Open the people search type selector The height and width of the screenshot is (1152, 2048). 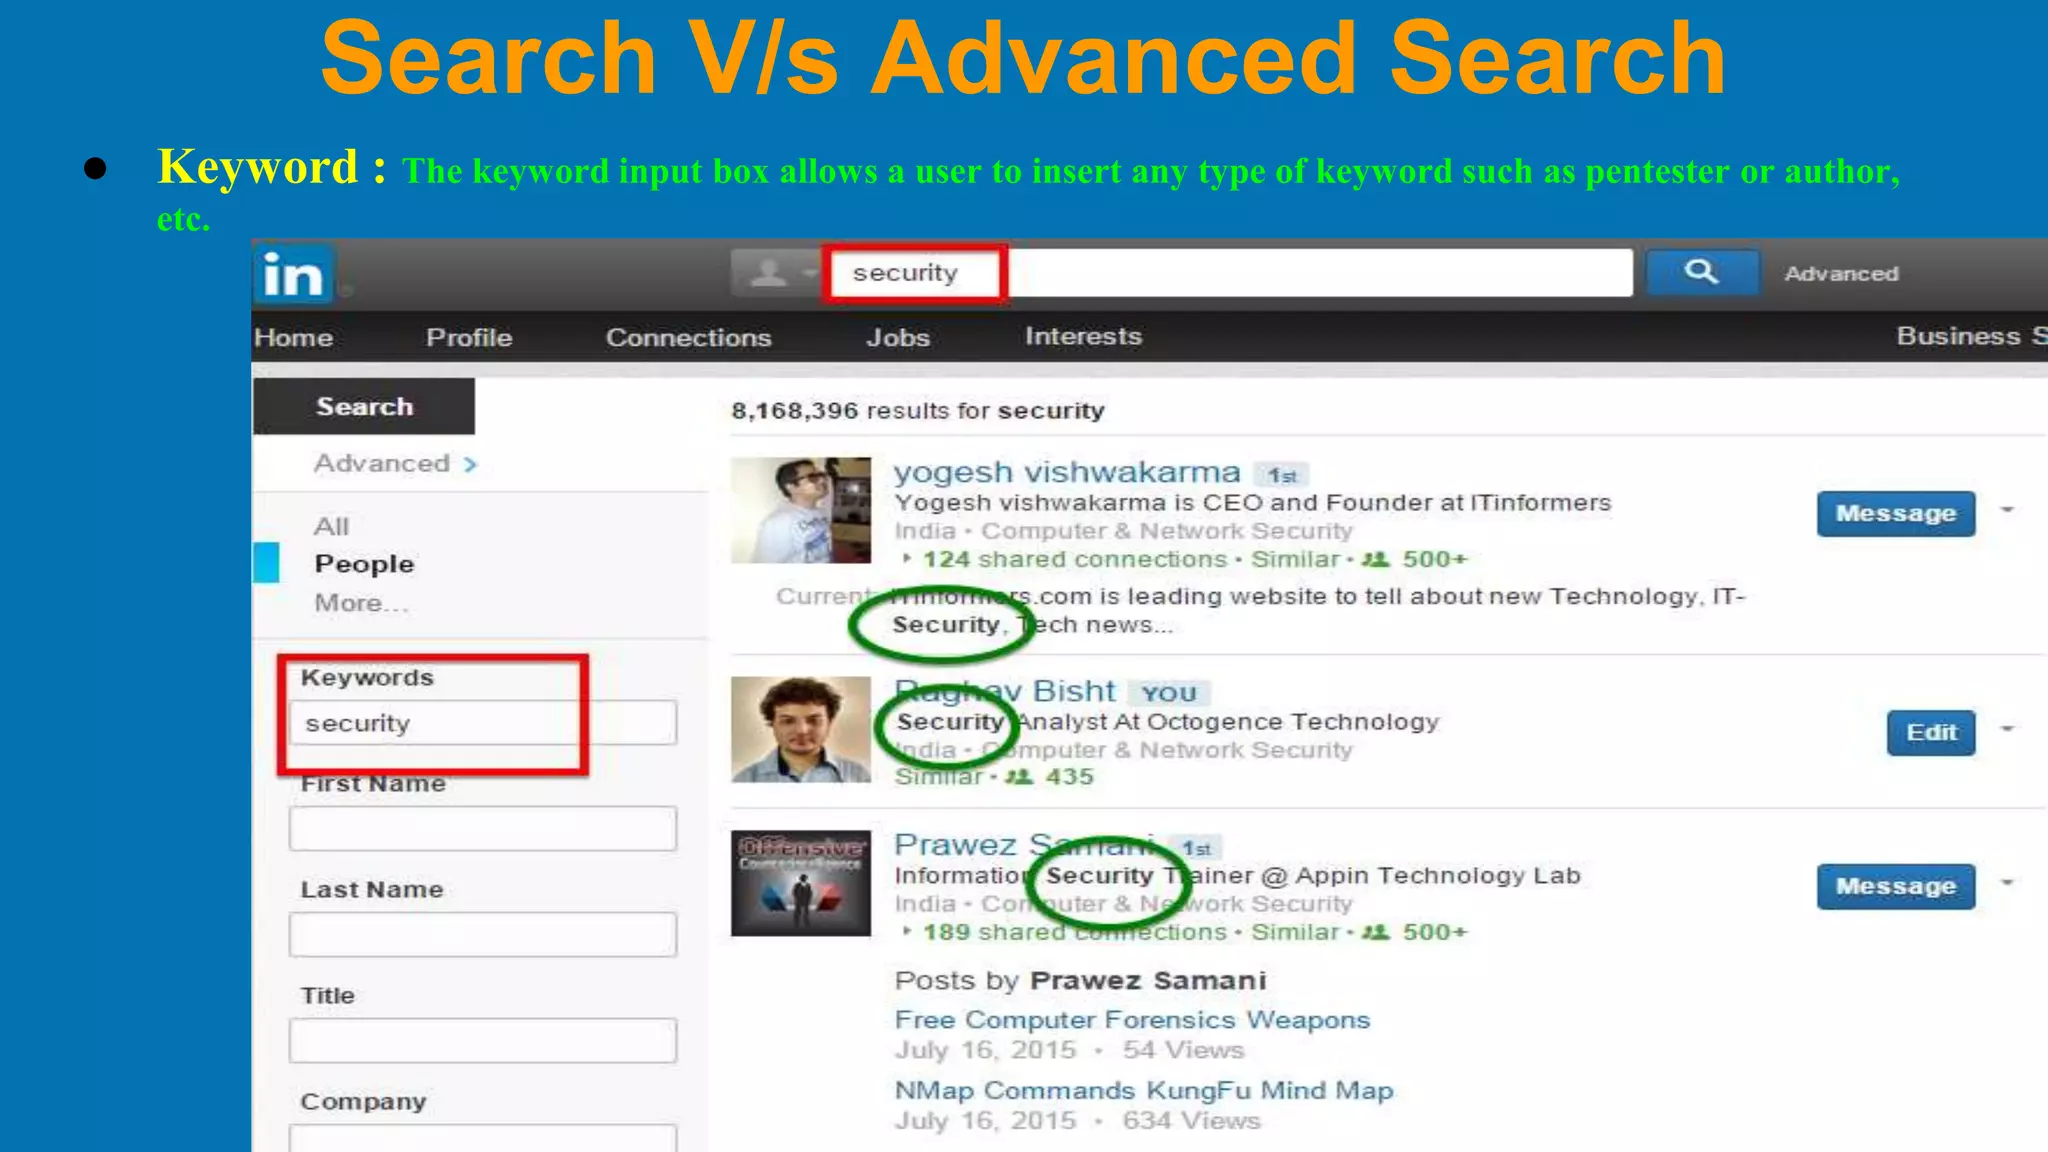tap(776, 272)
